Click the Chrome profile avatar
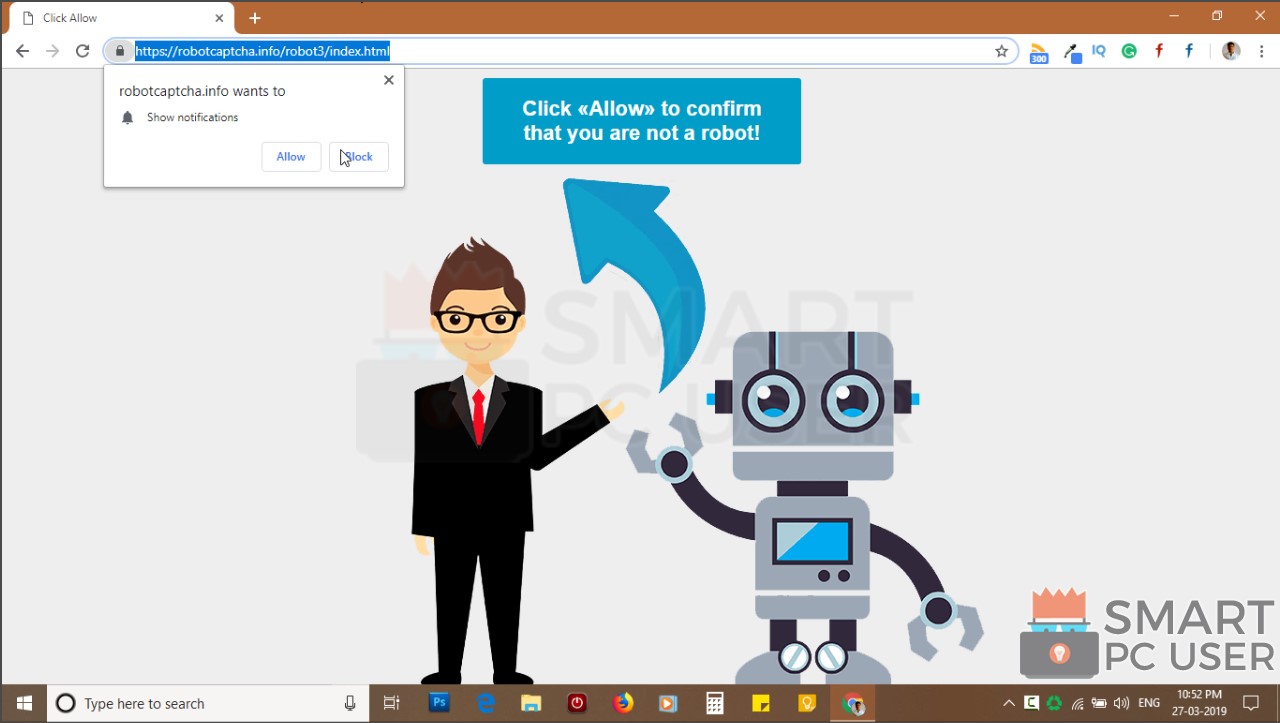The width and height of the screenshot is (1280, 723). click(x=1230, y=51)
